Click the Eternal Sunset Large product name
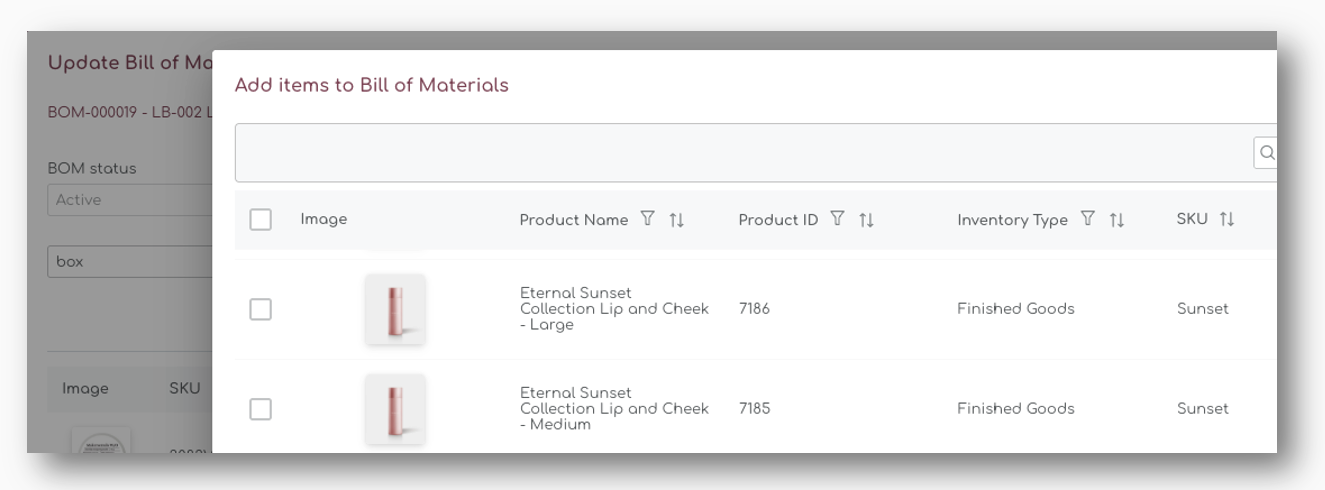The width and height of the screenshot is (1325, 490). pos(613,309)
